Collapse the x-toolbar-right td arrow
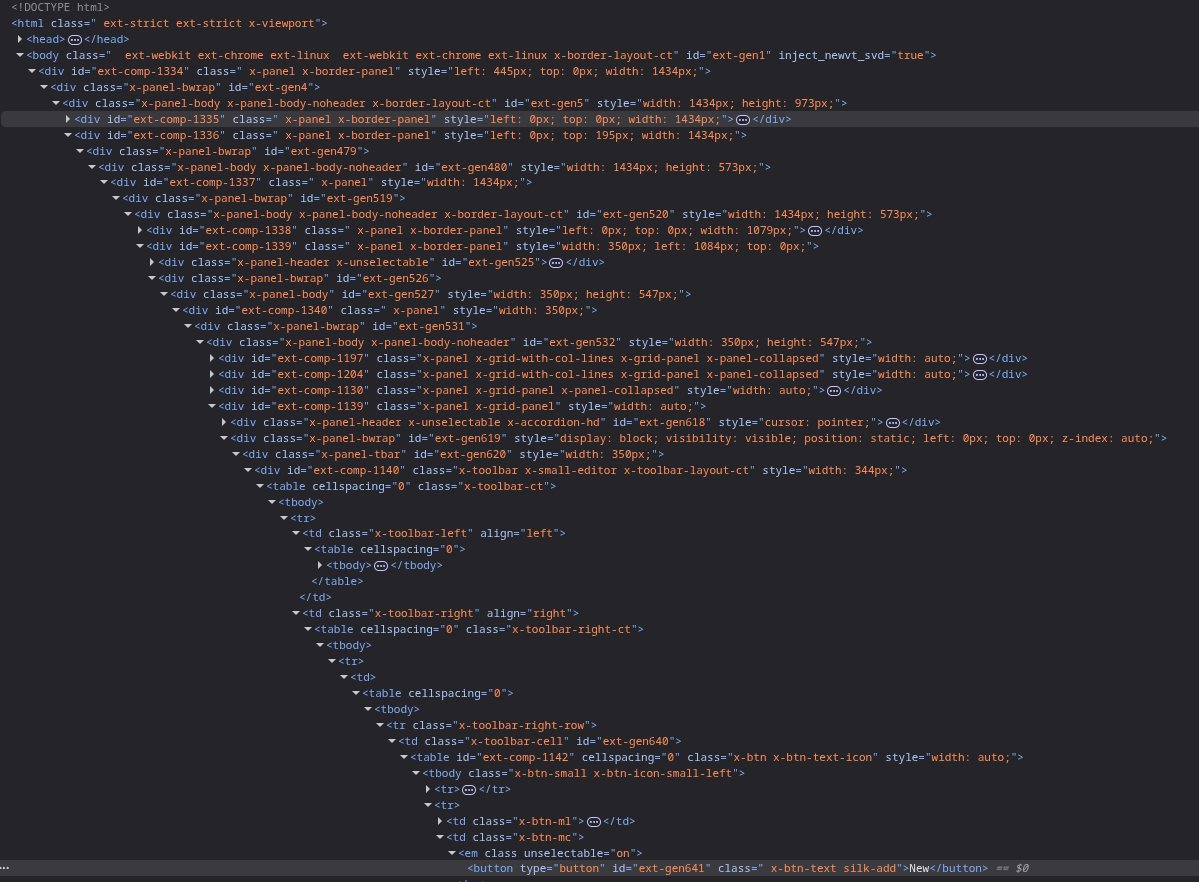Screen dimensions: 1199x882 pos(296,613)
